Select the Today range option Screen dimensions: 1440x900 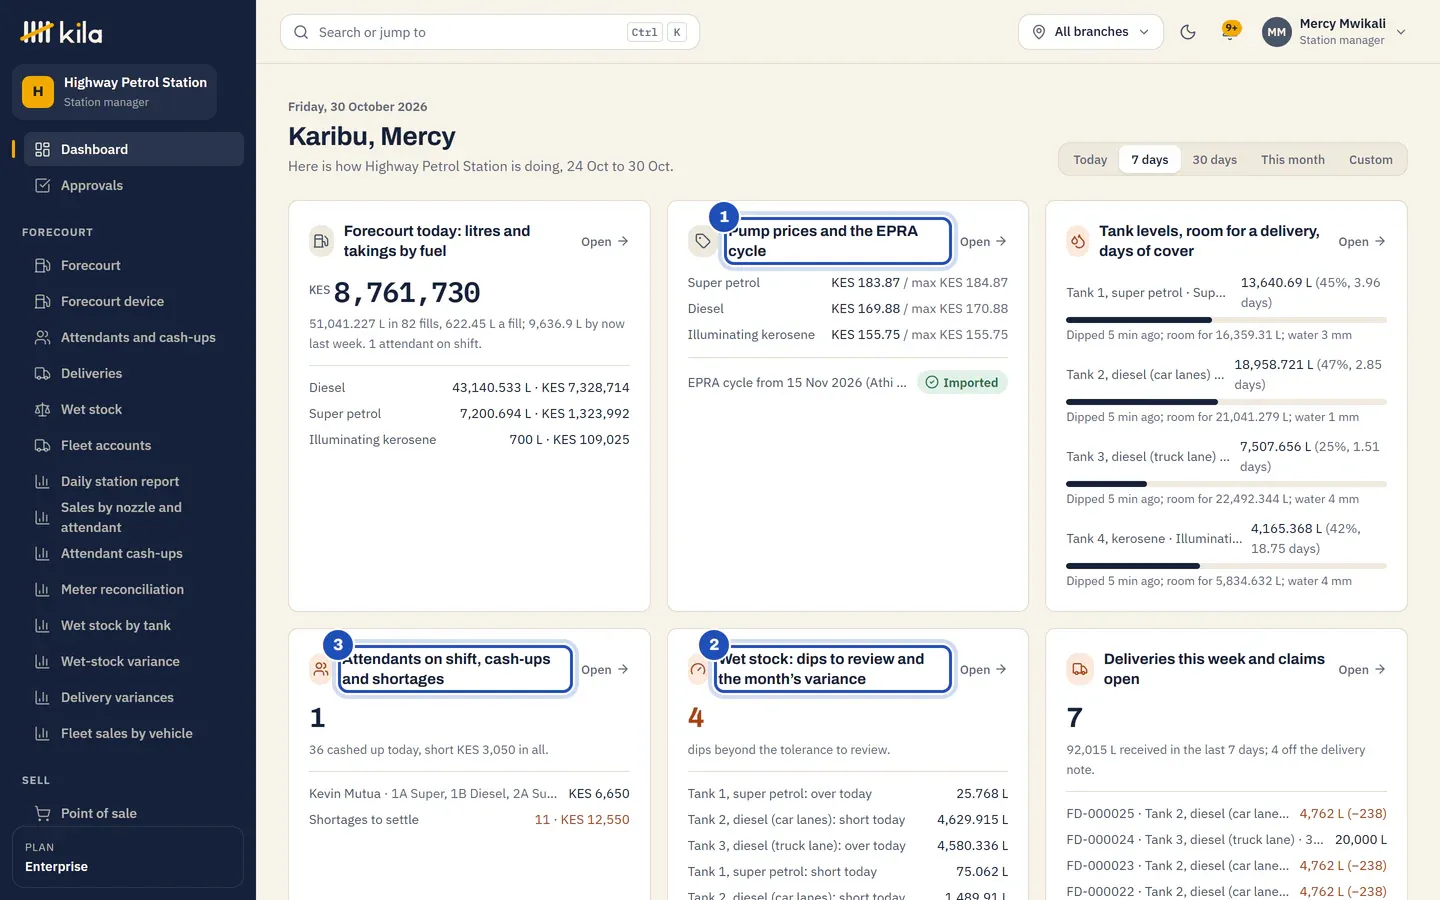pyautogui.click(x=1090, y=160)
